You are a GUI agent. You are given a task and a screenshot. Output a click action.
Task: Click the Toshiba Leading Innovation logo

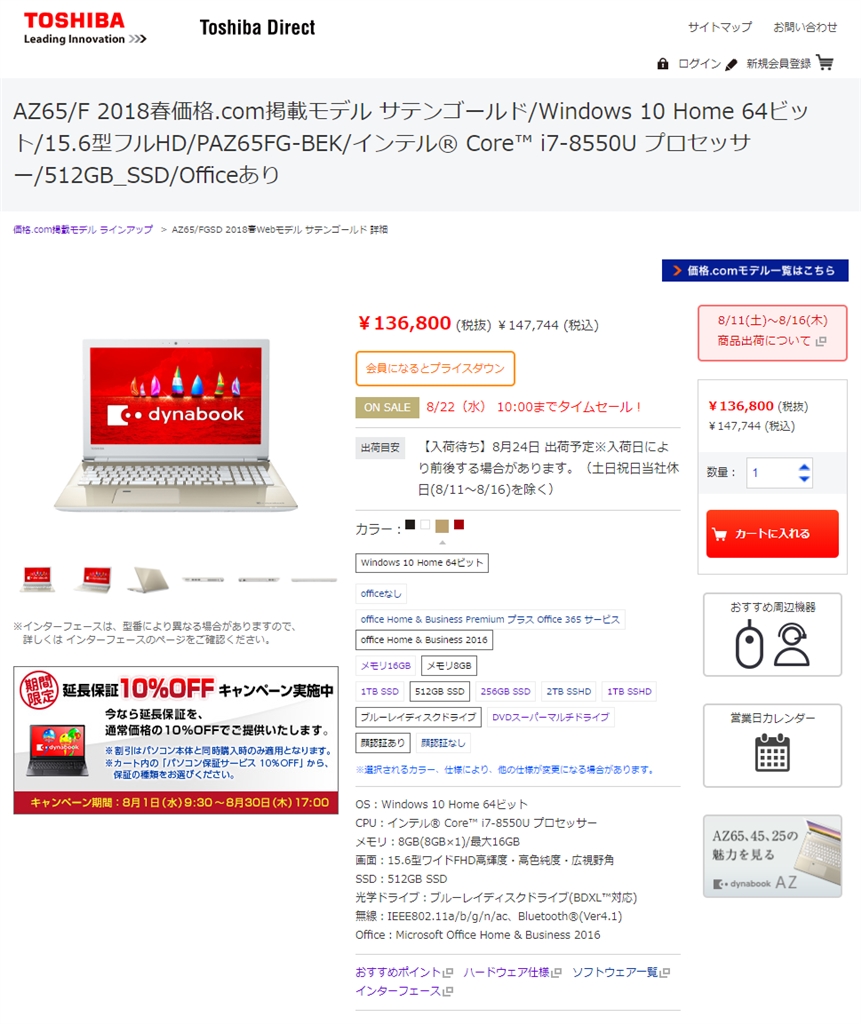tap(85, 29)
